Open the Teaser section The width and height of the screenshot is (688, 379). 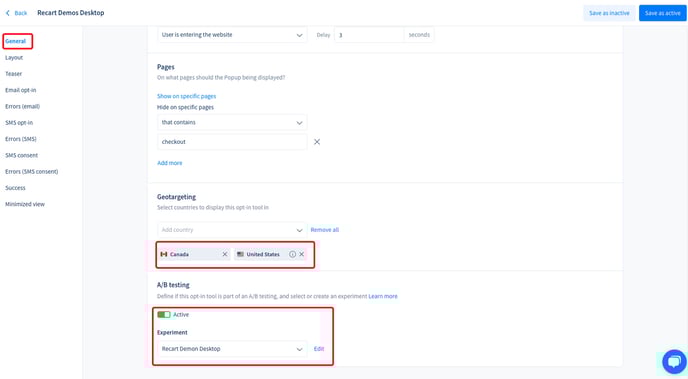pyautogui.click(x=13, y=74)
